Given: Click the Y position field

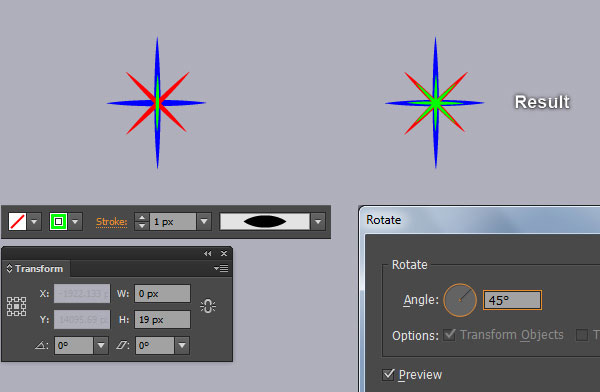Looking at the screenshot, I should tap(82, 320).
